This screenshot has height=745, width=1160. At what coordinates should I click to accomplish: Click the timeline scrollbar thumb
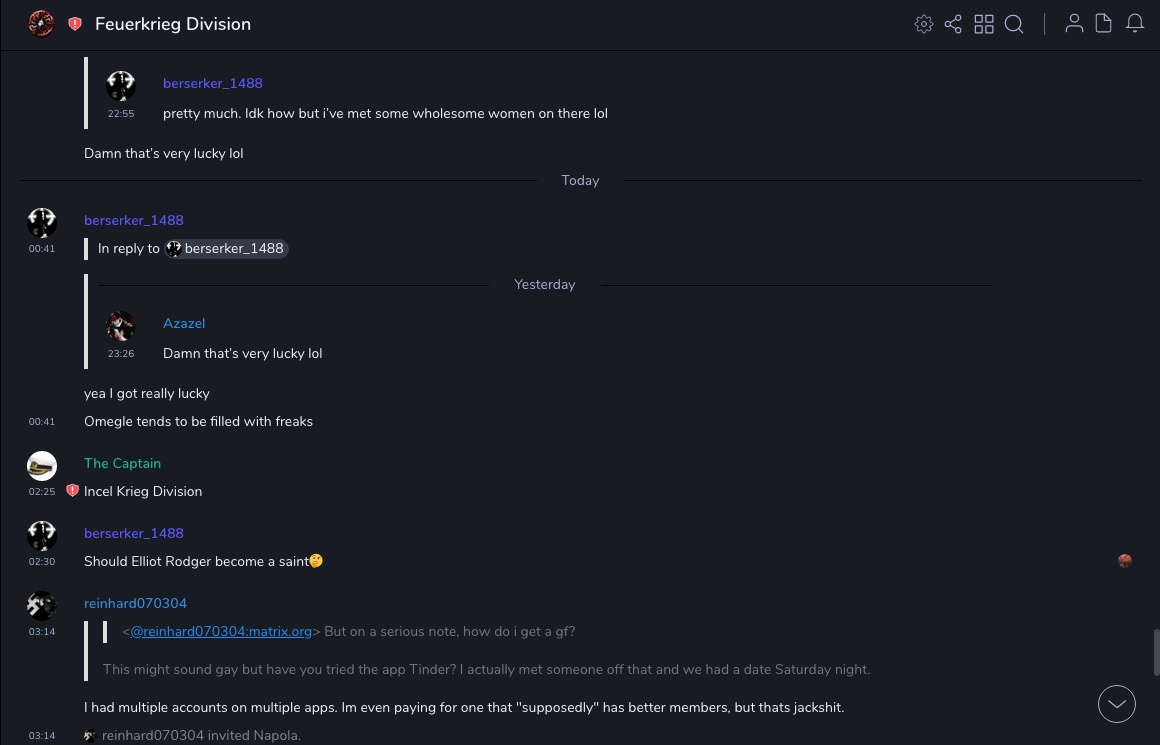[x=1155, y=652]
